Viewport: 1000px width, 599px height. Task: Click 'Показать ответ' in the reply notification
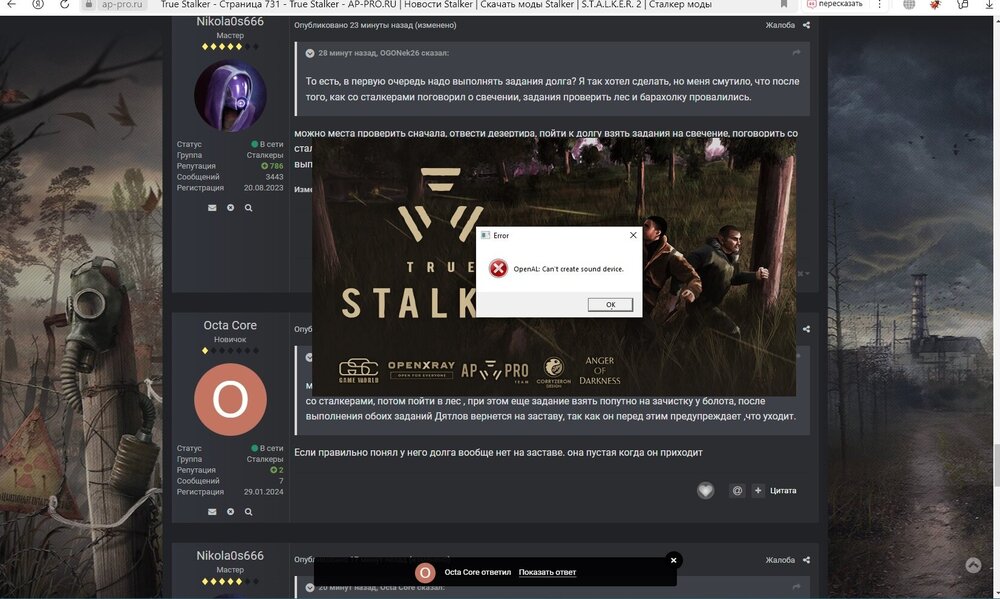click(547, 572)
